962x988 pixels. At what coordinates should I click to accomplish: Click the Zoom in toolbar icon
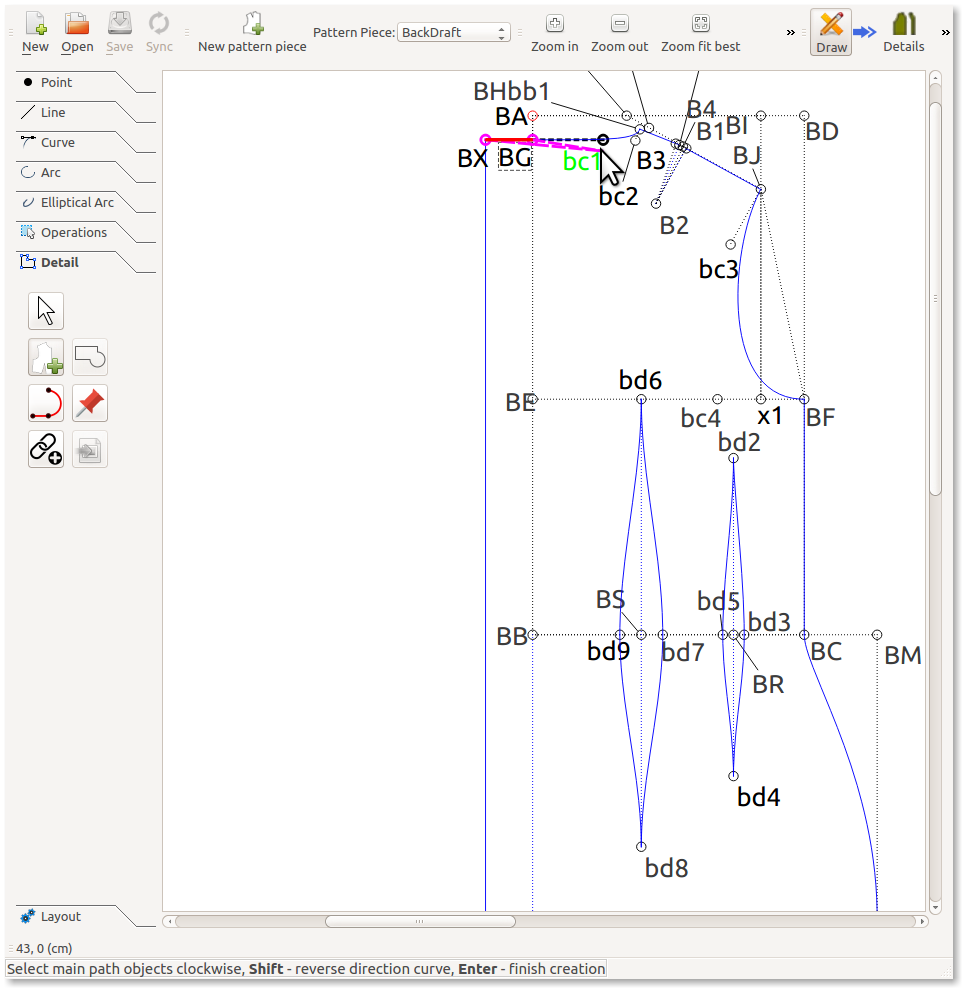point(554,32)
